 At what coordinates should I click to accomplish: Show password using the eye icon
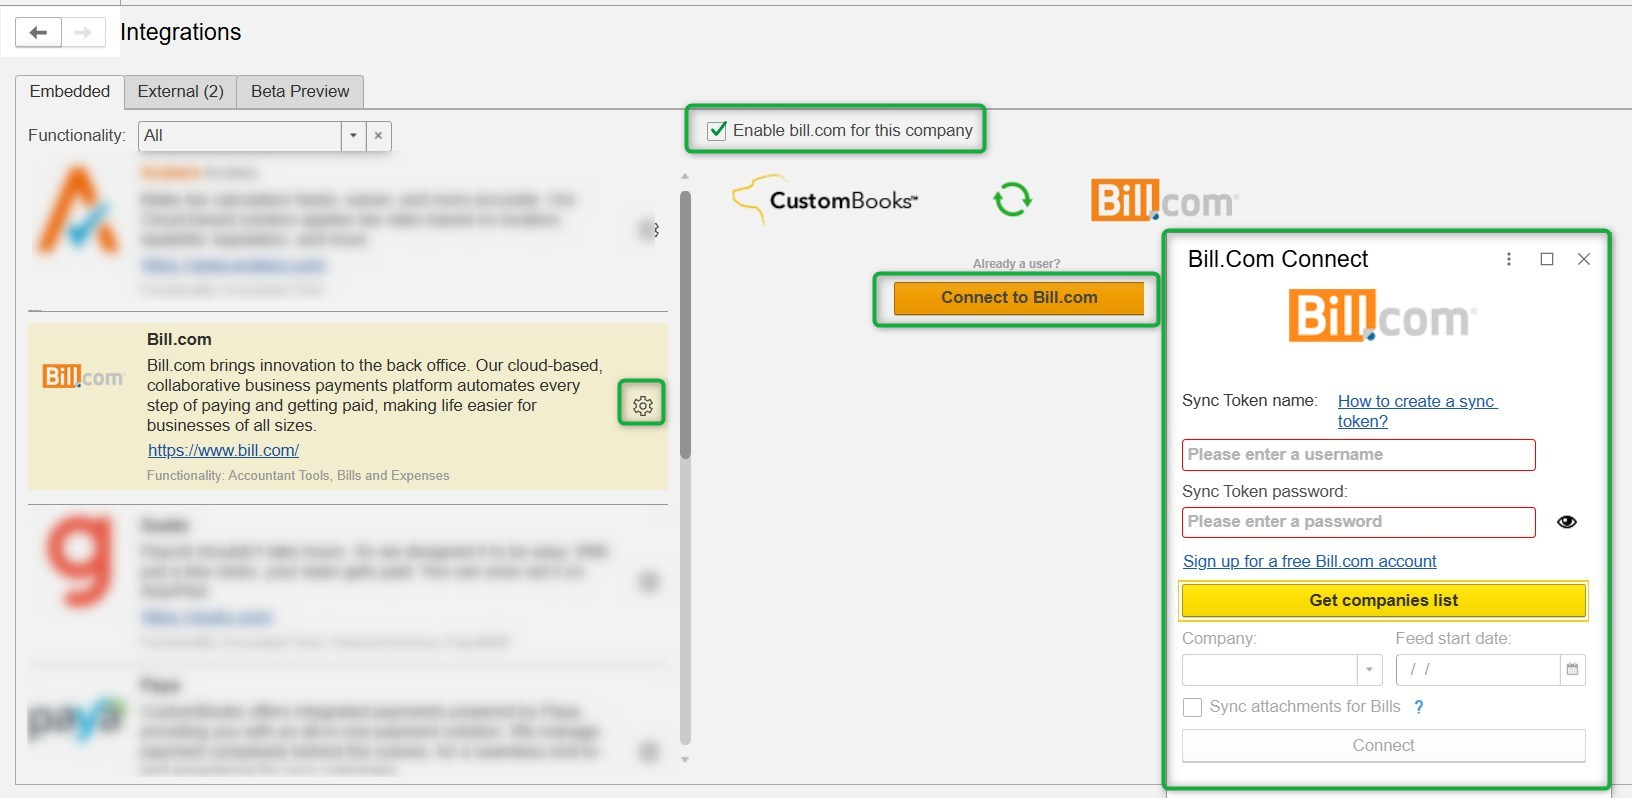click(1566, 522)
